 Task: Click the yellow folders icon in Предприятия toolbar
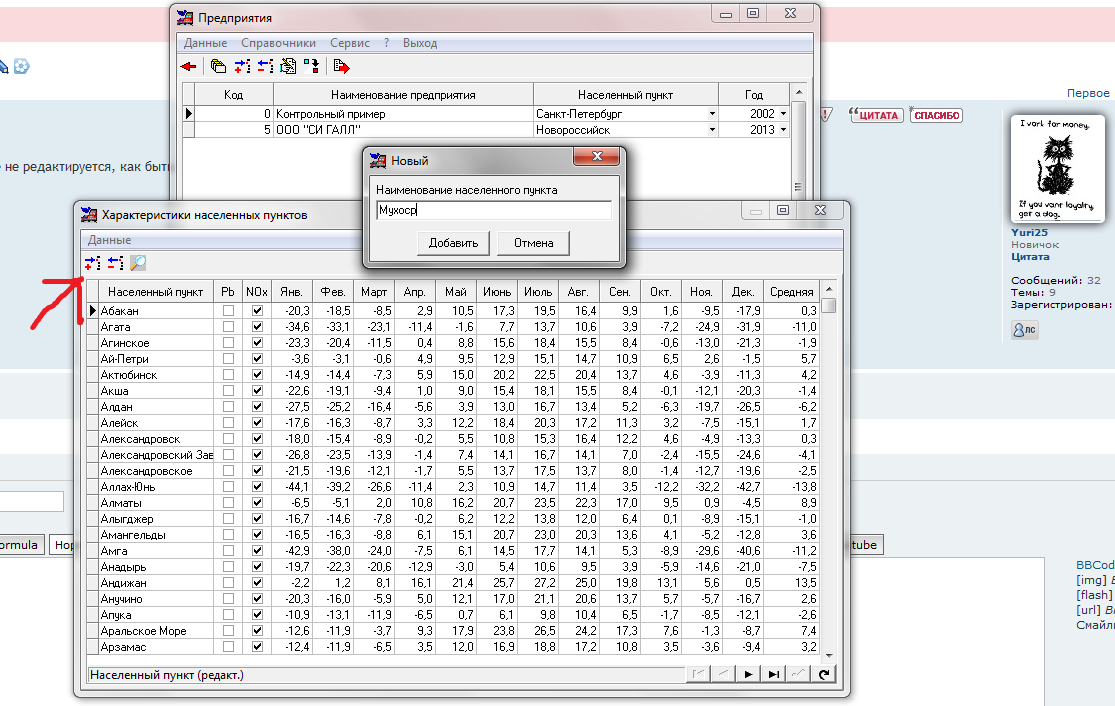tap(218, 67)
